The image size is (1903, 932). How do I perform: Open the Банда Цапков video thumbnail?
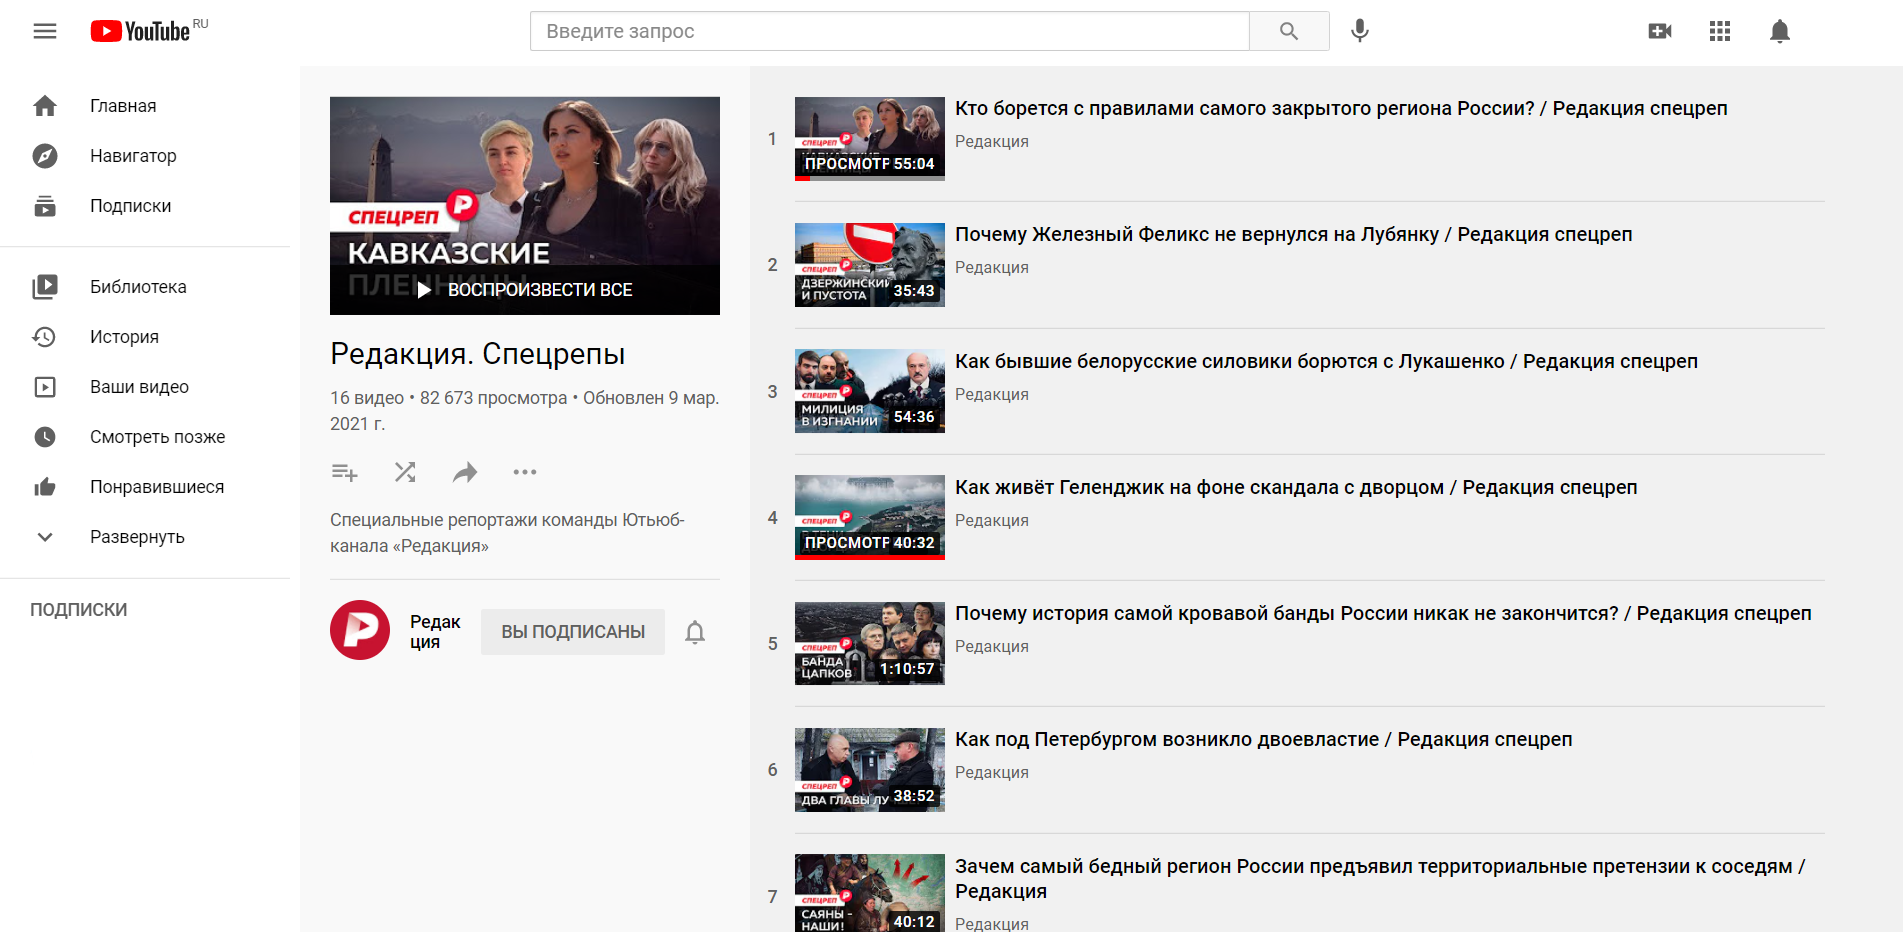click(870, 644)
